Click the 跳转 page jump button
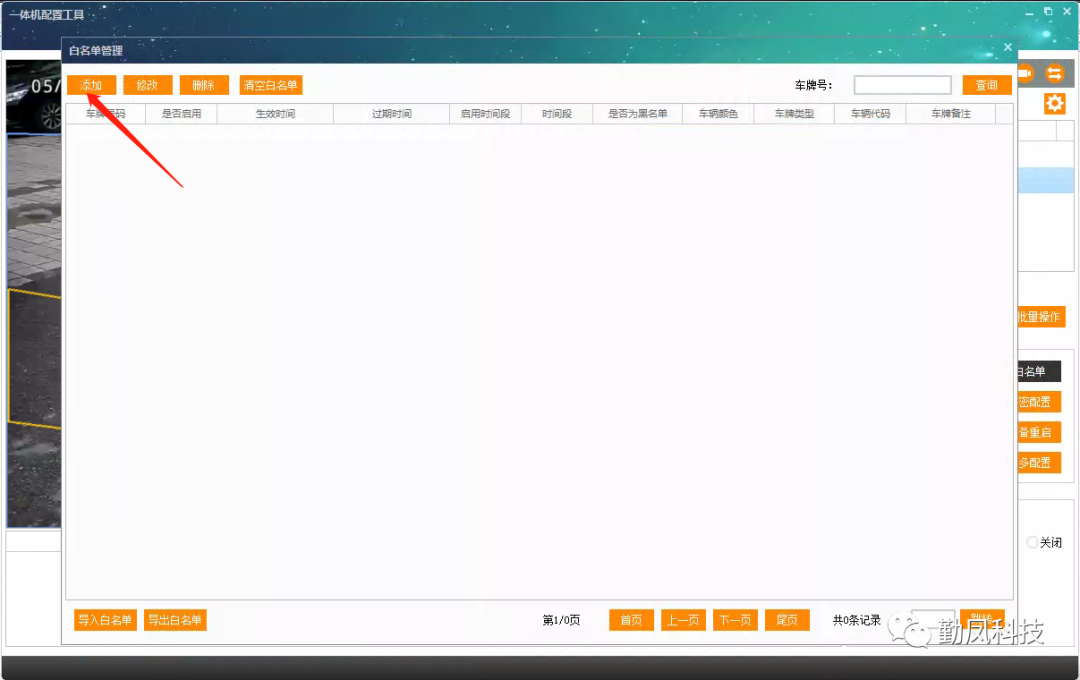The image size is (1080, 680). (x=982, y=617)
